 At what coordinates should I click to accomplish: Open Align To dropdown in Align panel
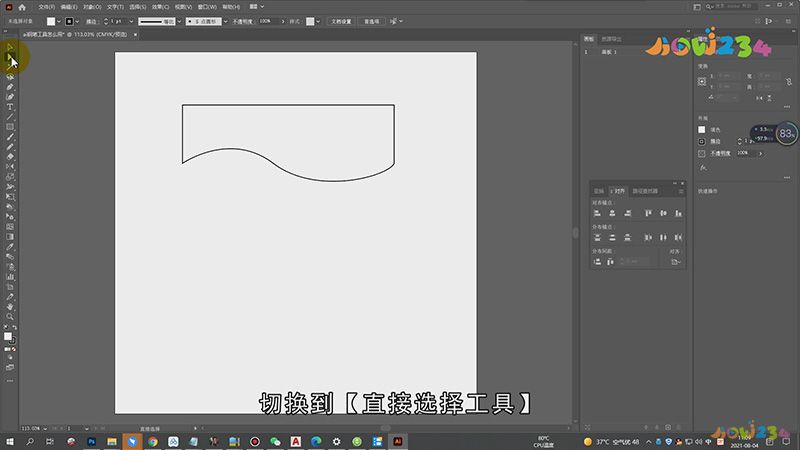click(675, 262)
